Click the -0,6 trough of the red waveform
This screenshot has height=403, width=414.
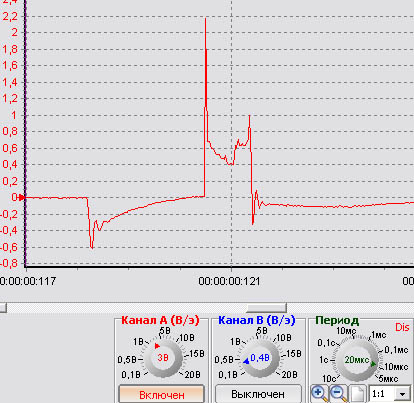click(x=92, y=247)
